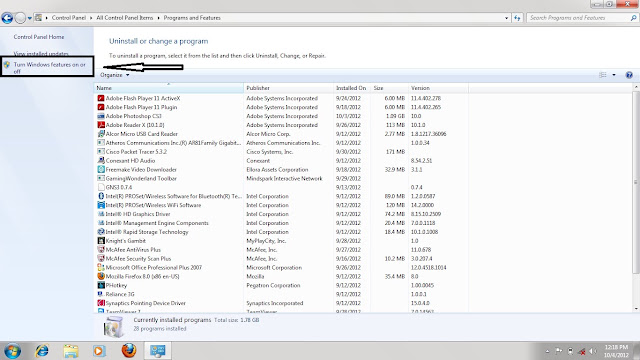
Task: Click the search magnifier icon
Action: (x=633, y=18)
